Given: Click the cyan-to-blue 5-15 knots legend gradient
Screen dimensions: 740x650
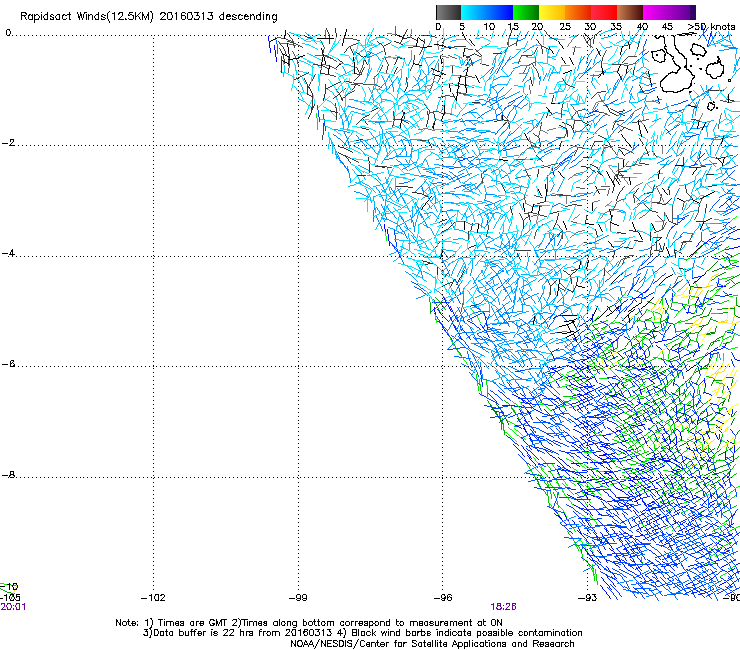Looking at the screenshot, I should click(487, 12).
